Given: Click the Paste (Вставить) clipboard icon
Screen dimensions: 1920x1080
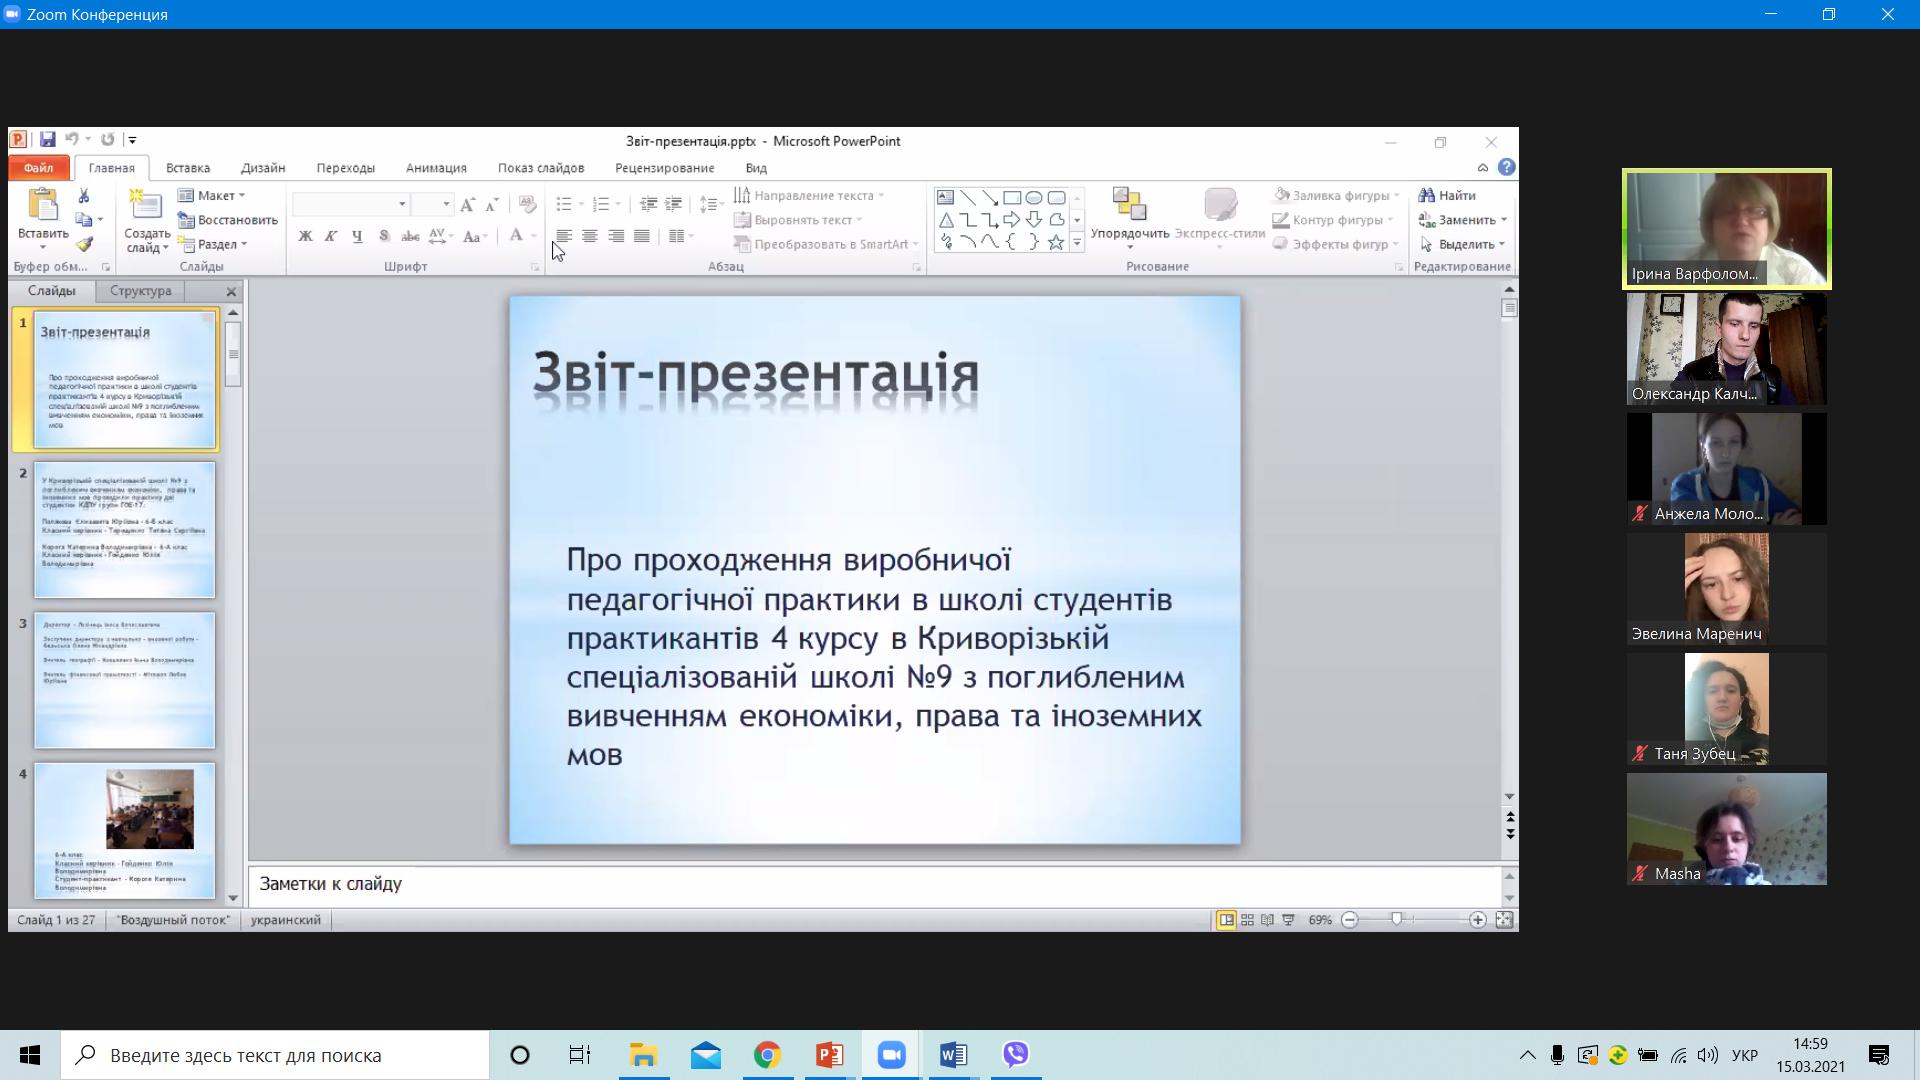Looking at the screenshot, I should tap(43, 205).
